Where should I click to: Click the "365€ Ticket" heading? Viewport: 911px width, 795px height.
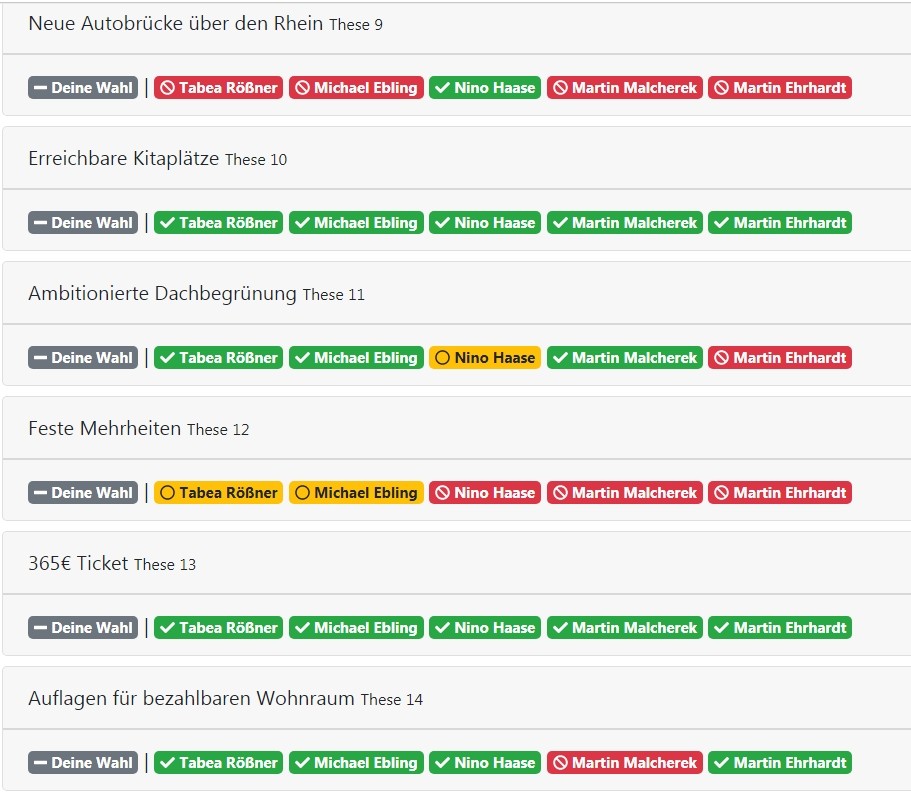78,563
